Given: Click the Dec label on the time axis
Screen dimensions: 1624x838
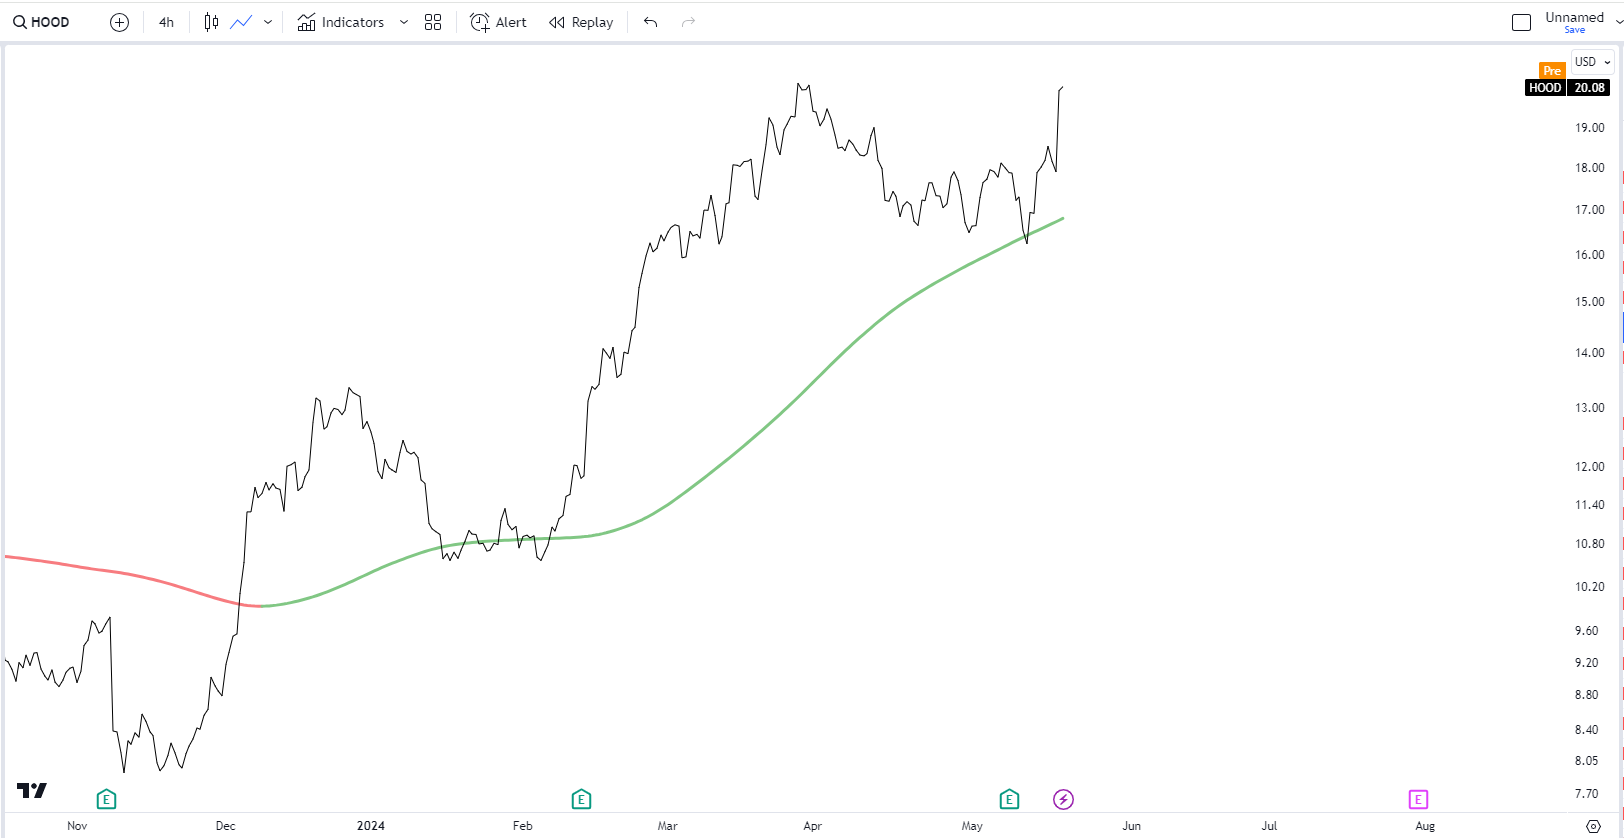Looking at the screenshot, I should tap(226, 826).
